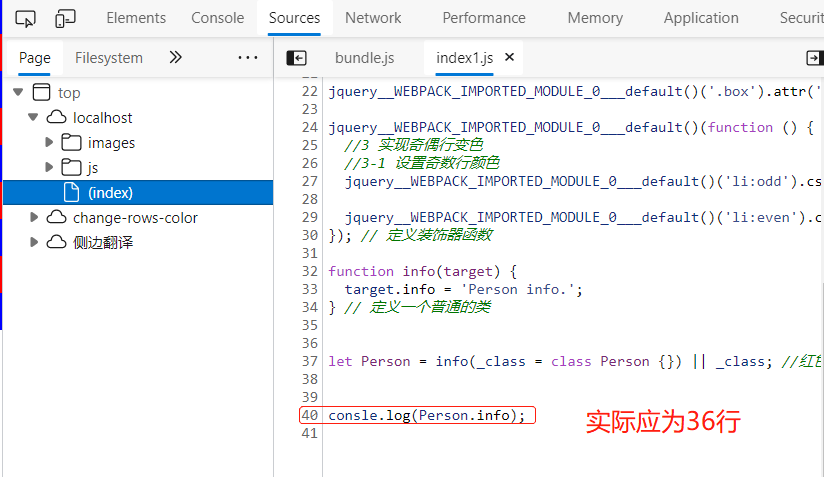Select the top frame item
The width and height of the screenshot is (824, 477).
[x=69, y=93]
